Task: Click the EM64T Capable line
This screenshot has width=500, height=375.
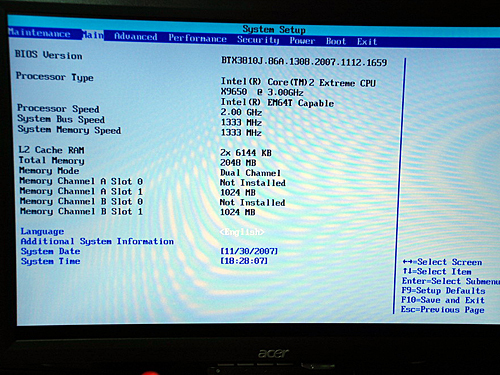Action: click(x=277, y=102)
